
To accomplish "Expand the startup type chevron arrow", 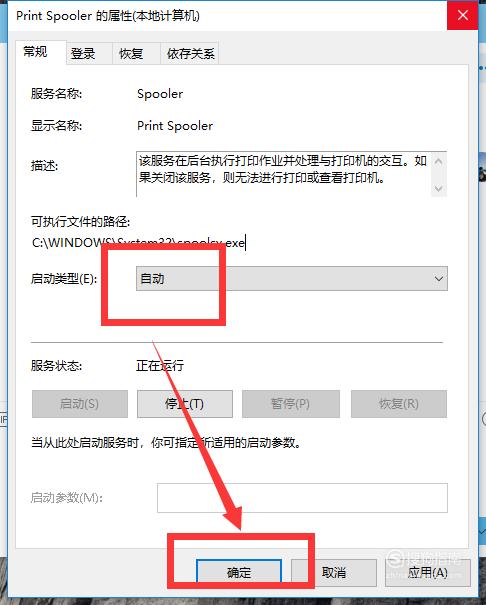I will tap(438, 279).
